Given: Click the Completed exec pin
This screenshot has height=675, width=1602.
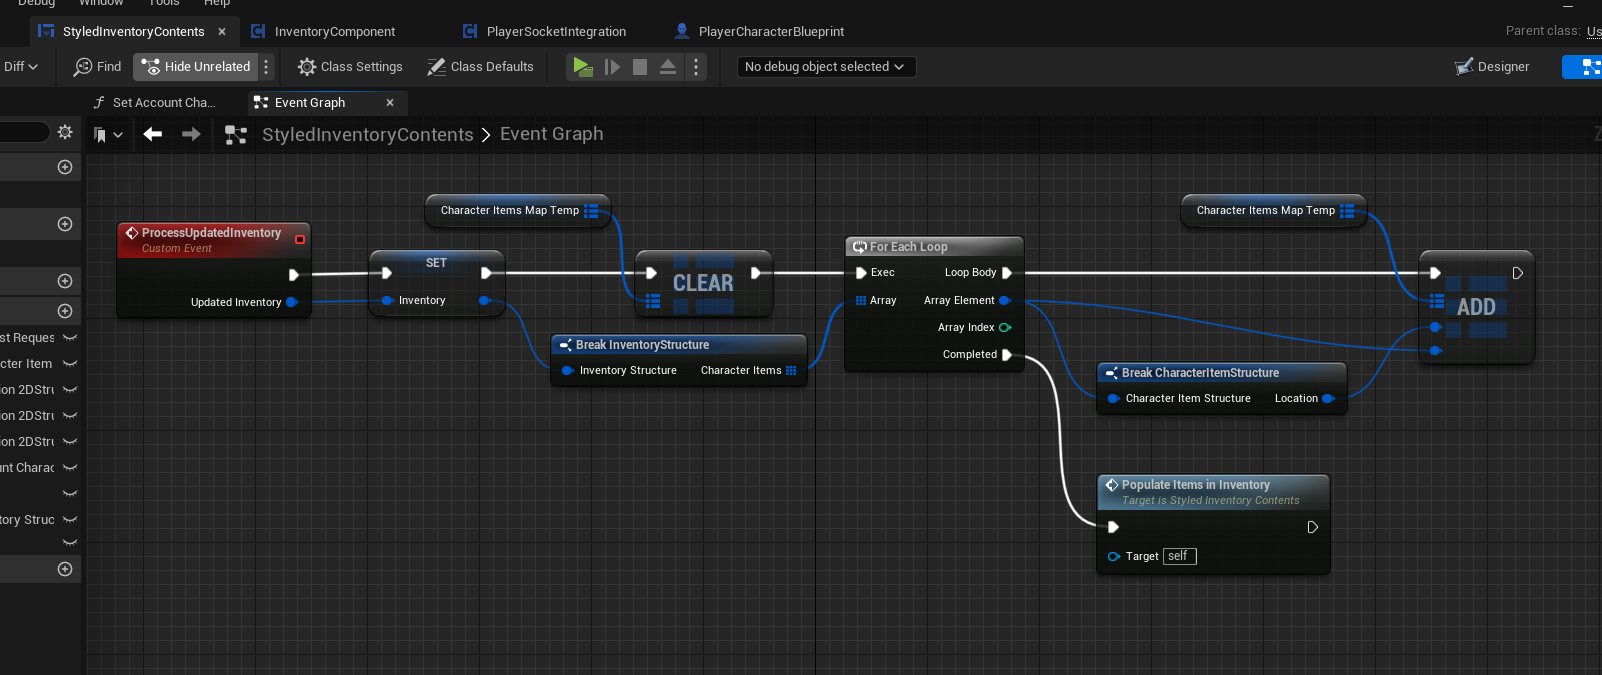Looking at the screenshot, I should click(1007, 354).
